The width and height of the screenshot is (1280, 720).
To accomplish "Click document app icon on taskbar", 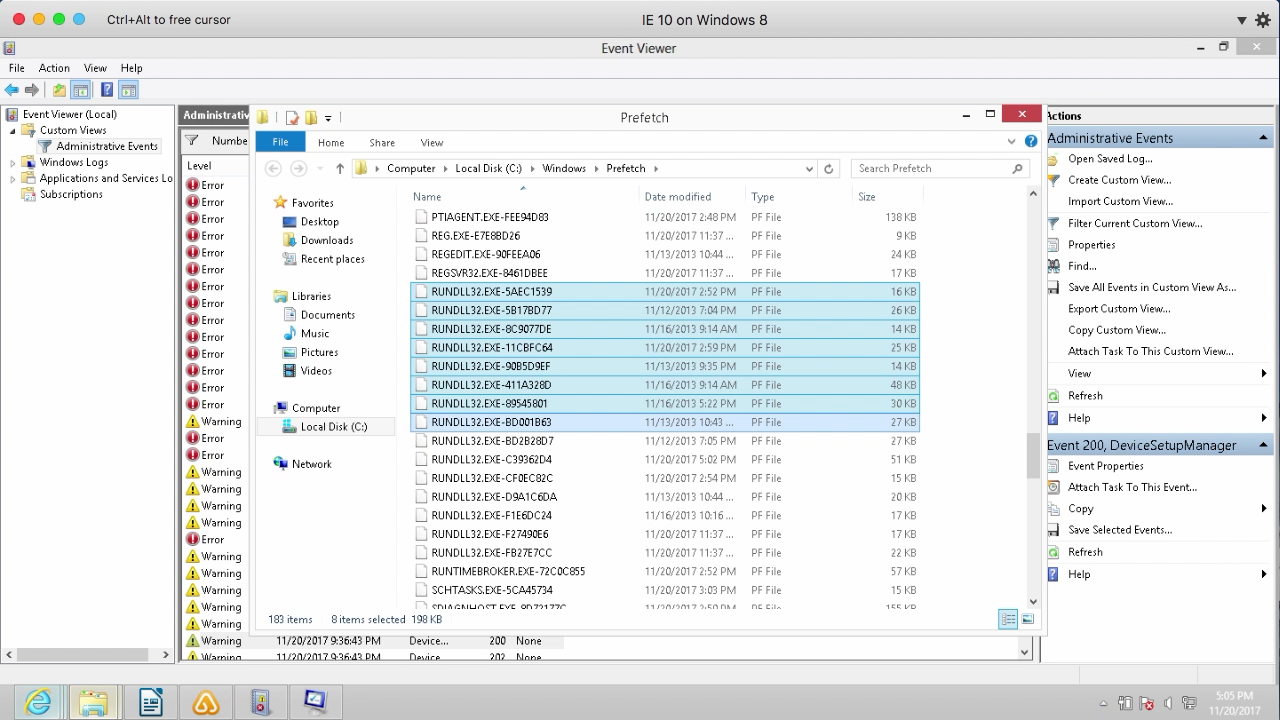I will [151, 703].
